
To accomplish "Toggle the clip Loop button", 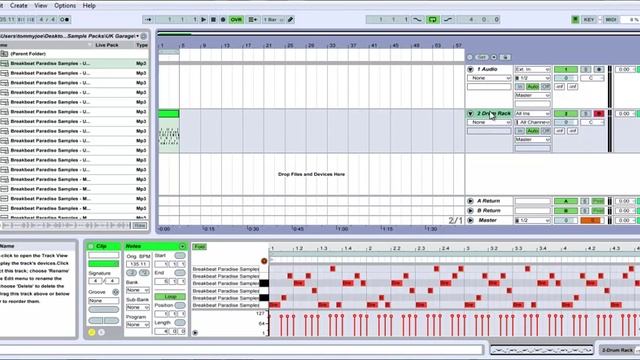I will (170, 297).
